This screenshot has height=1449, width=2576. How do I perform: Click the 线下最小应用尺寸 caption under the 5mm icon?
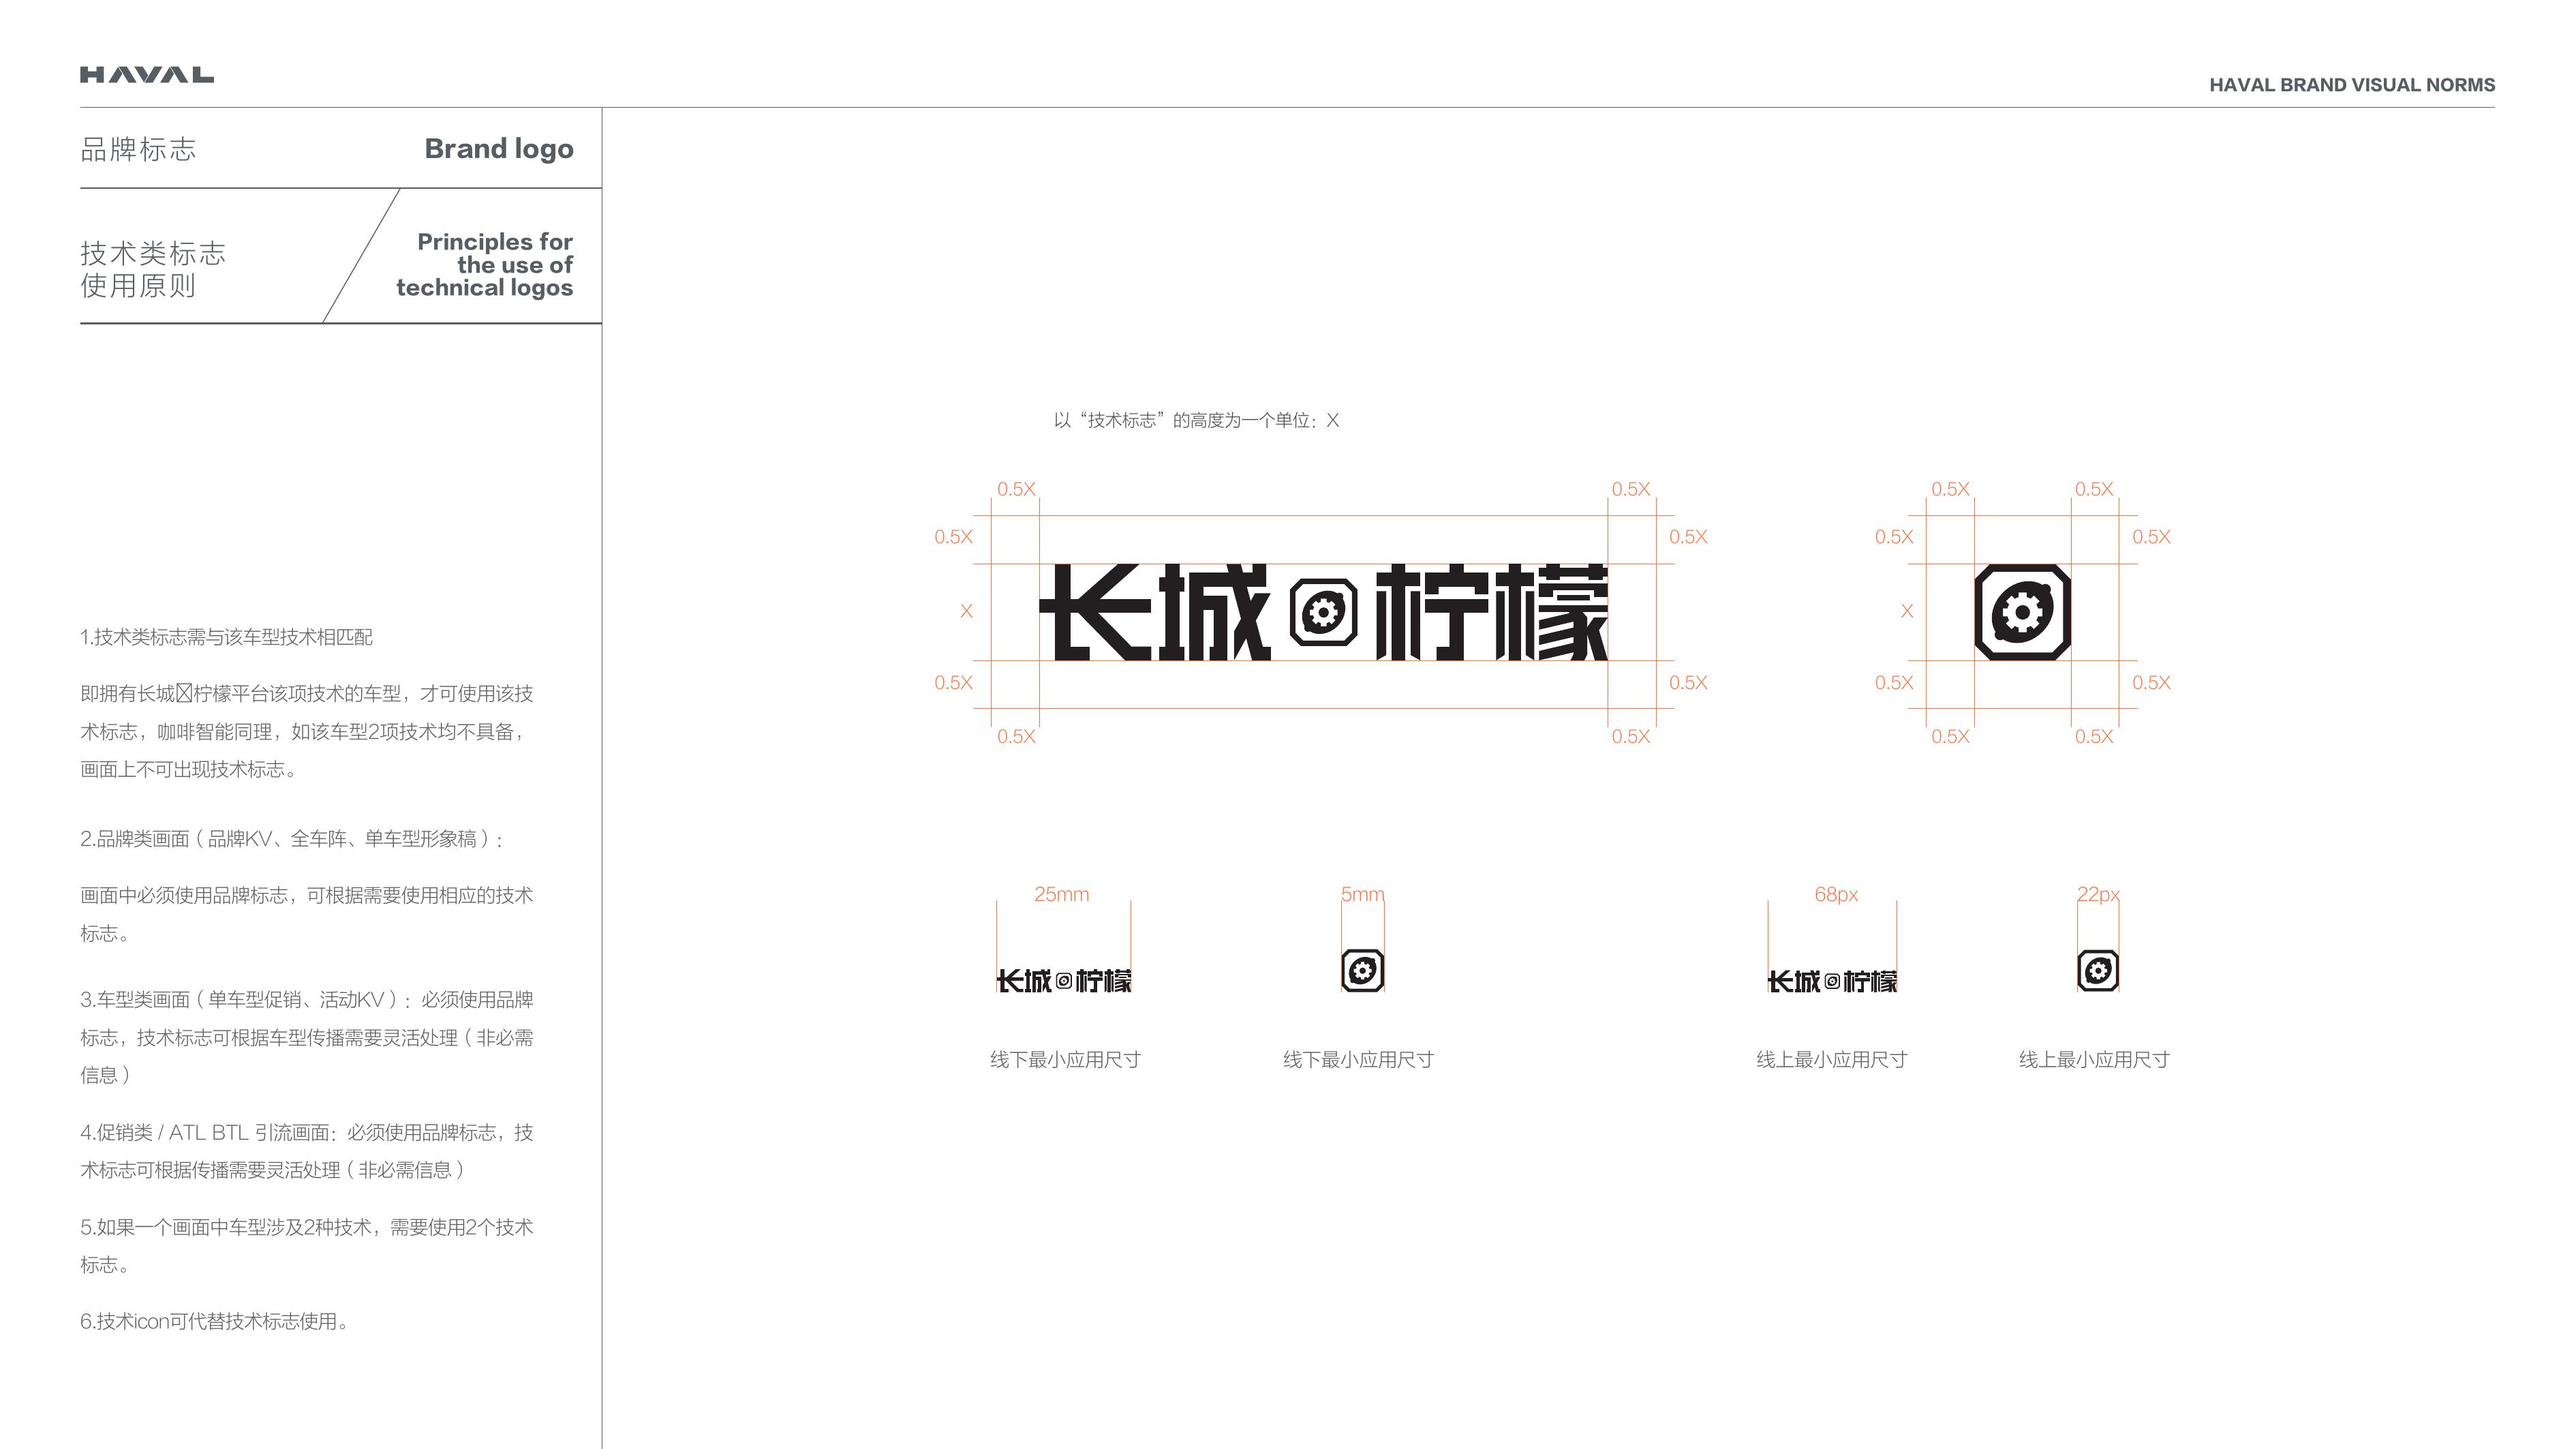click(1359, 1059)
